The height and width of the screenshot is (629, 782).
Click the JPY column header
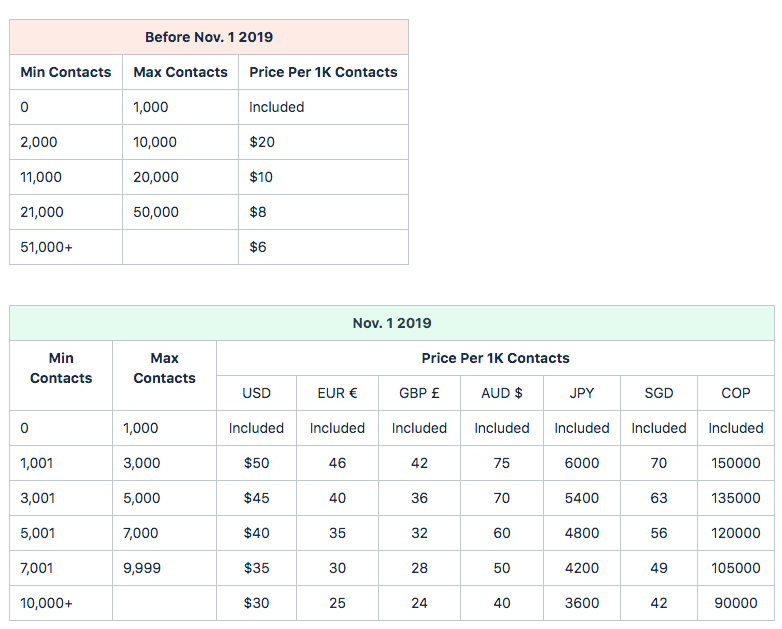tap(582, 393)
